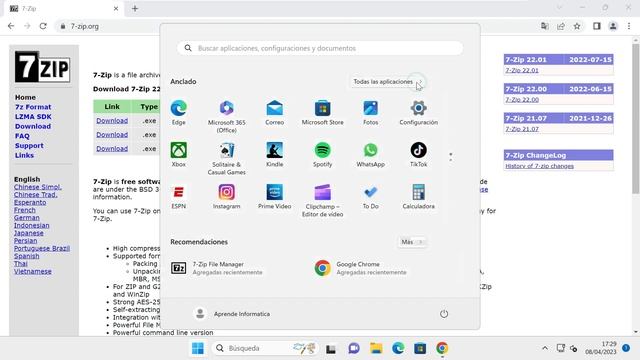Image resolution: width=640 pixels, height=360 pixels.
Task: Expand recommendations with Más button
Action: click(412, 242)
